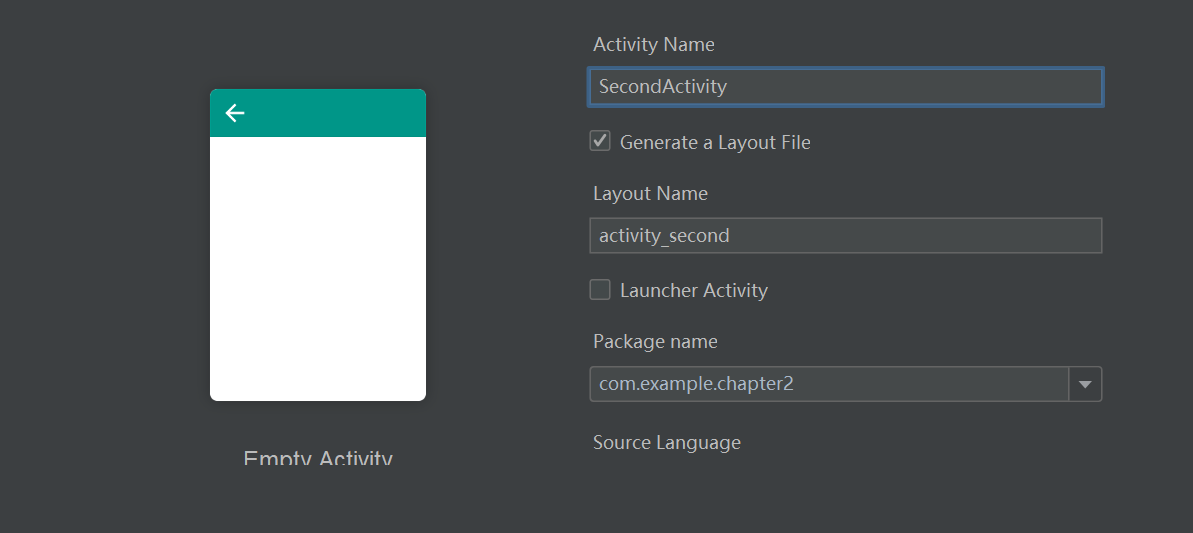Screen dimensions: 1193x533
Task: Click the 'Launcher Activity' label text
Action: [694, 291]
